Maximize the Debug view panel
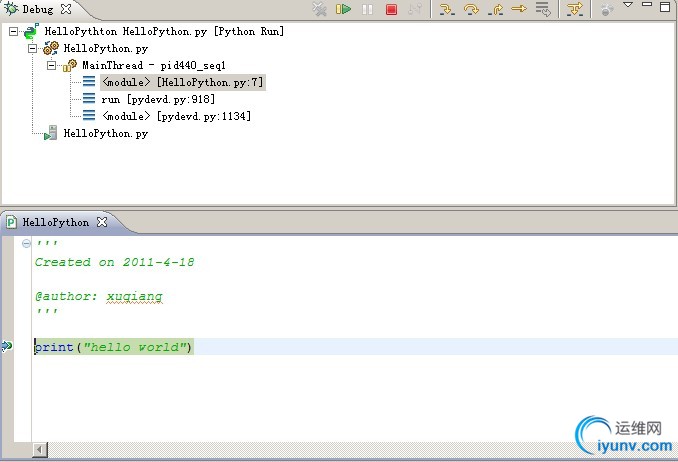Screen dimensions: 678x462 pyautogui.click(x=665, y=6)
